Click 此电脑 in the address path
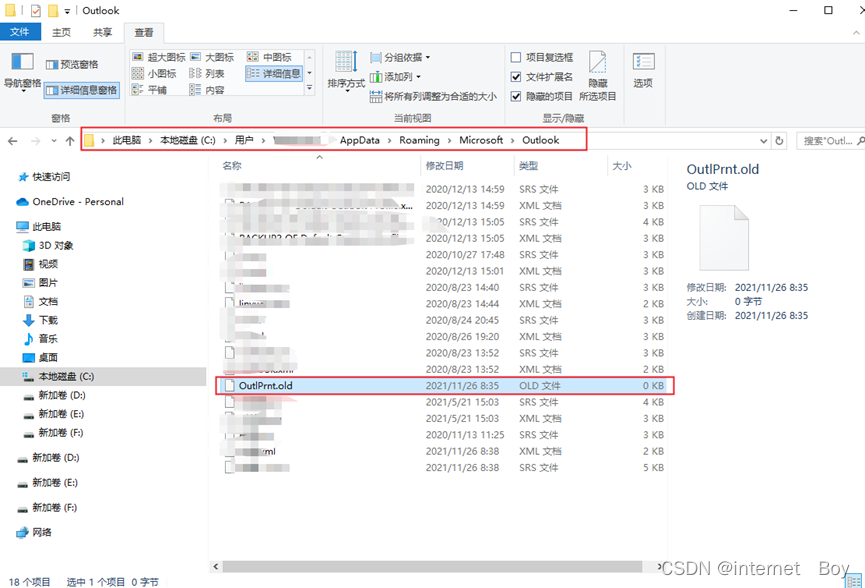Viewport: 865px width, 588px height. 127,140
